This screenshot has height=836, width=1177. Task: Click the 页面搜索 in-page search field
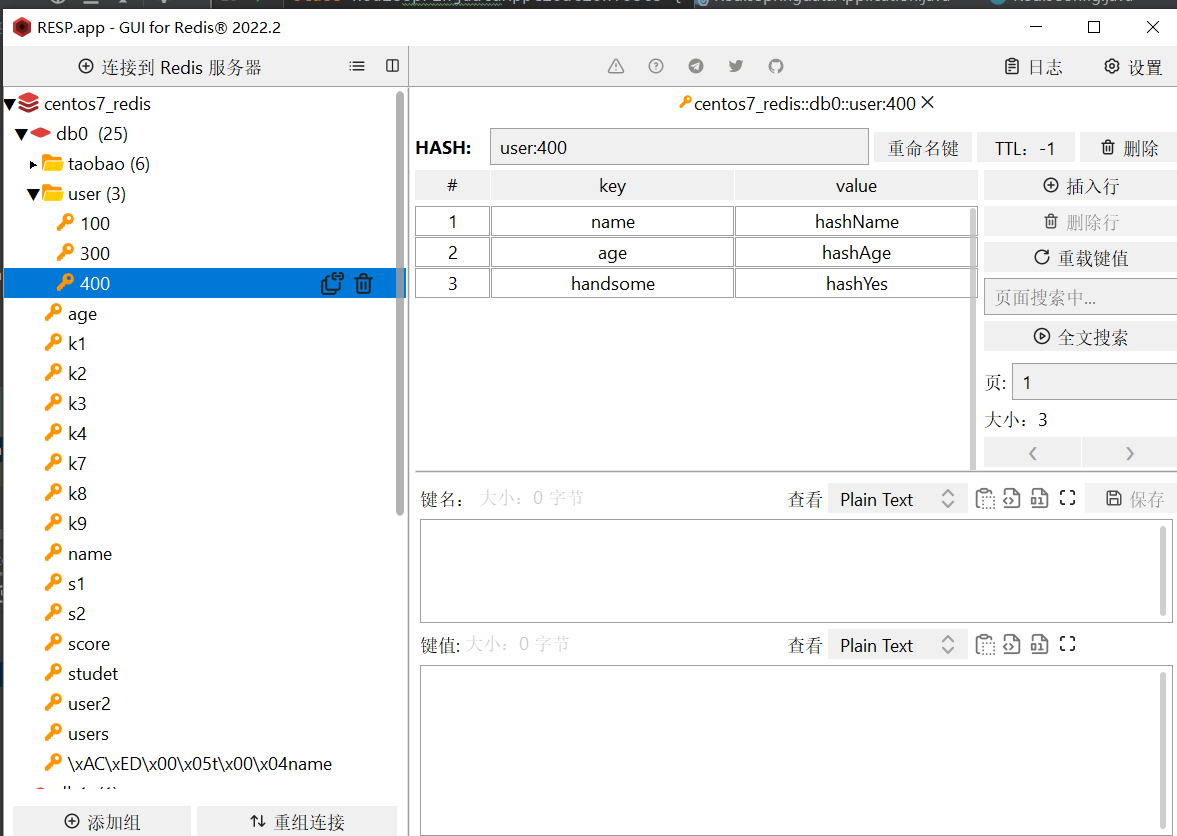(1081, 297)
